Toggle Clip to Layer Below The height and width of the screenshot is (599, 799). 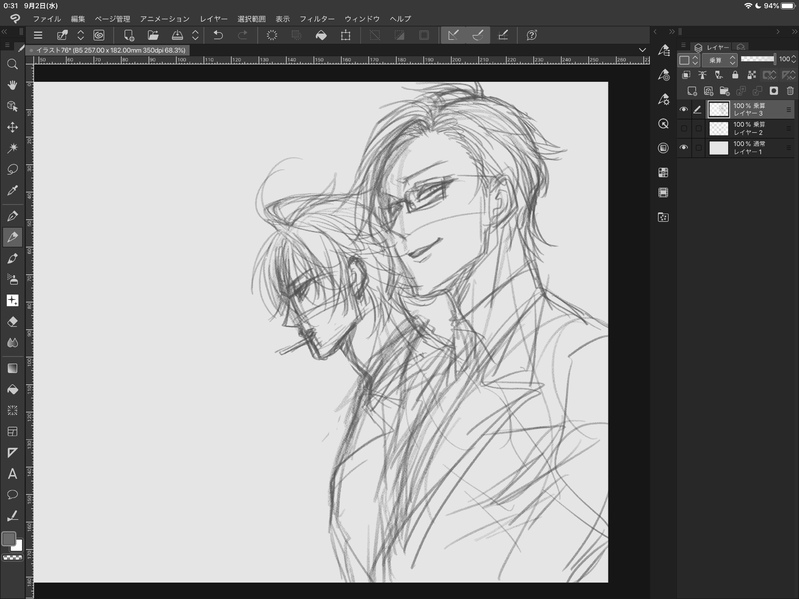pos(686,75)
